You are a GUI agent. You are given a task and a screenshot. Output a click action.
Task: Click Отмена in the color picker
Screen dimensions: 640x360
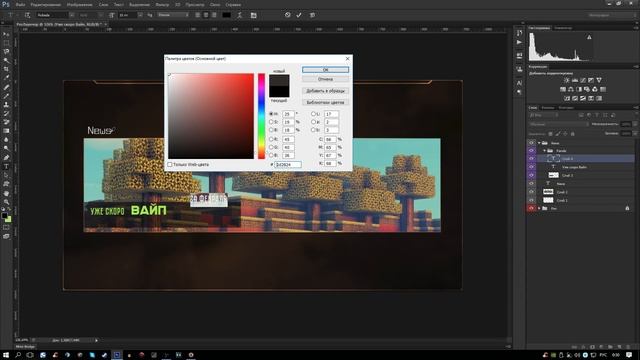point(325,79)
